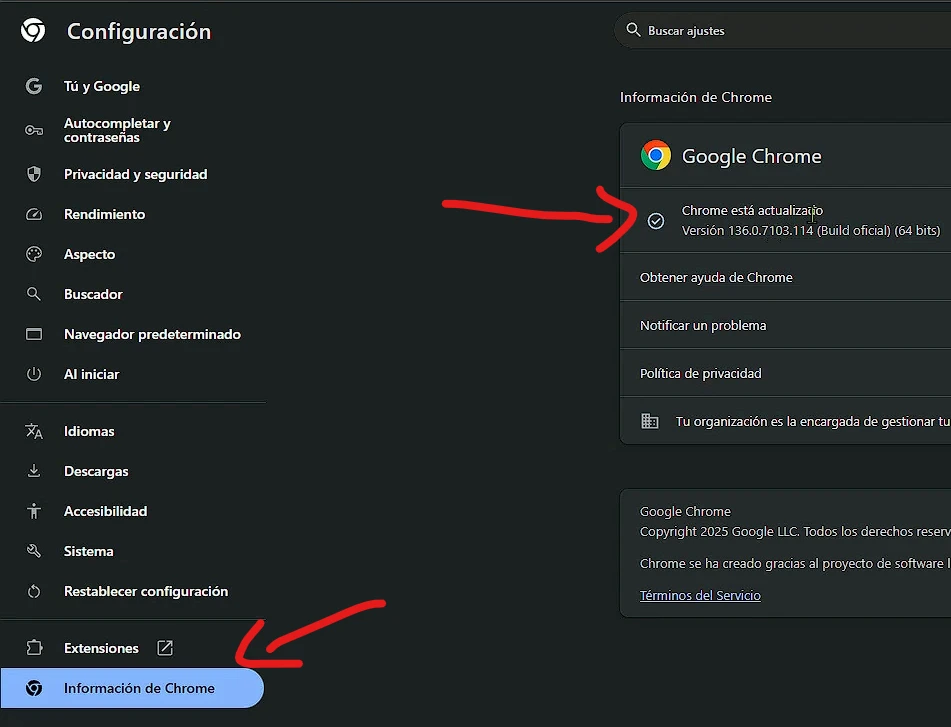Click the download icon for Descargas

point(34,471)
